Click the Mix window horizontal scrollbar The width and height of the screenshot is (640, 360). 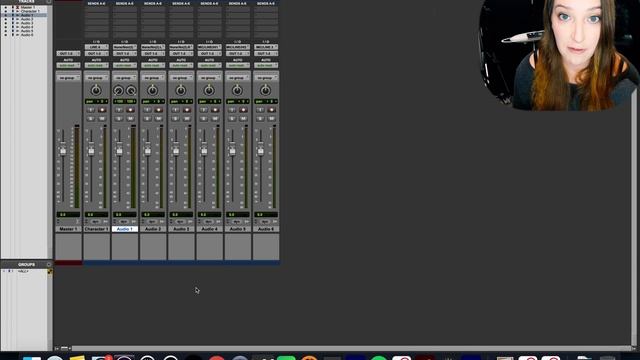351,348
